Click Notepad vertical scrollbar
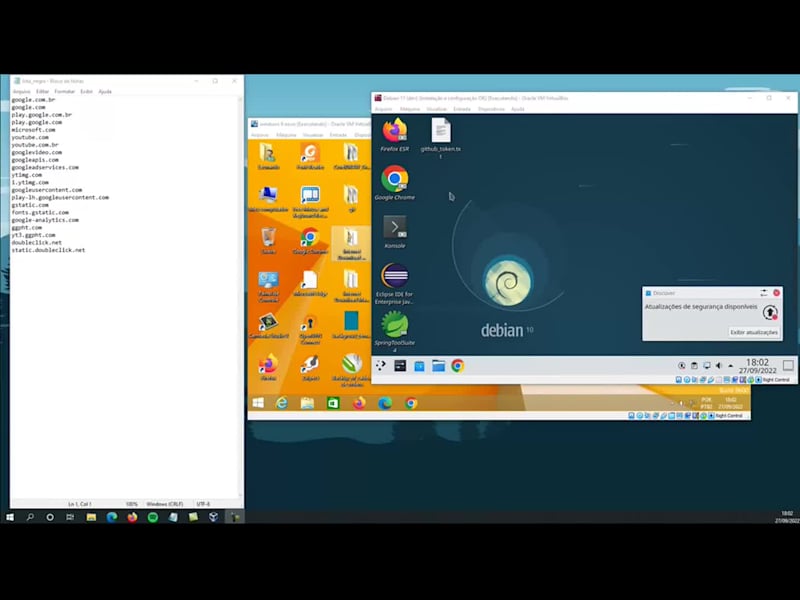The height and width of the screenshot is (600, 800). (x=240, y=297)
